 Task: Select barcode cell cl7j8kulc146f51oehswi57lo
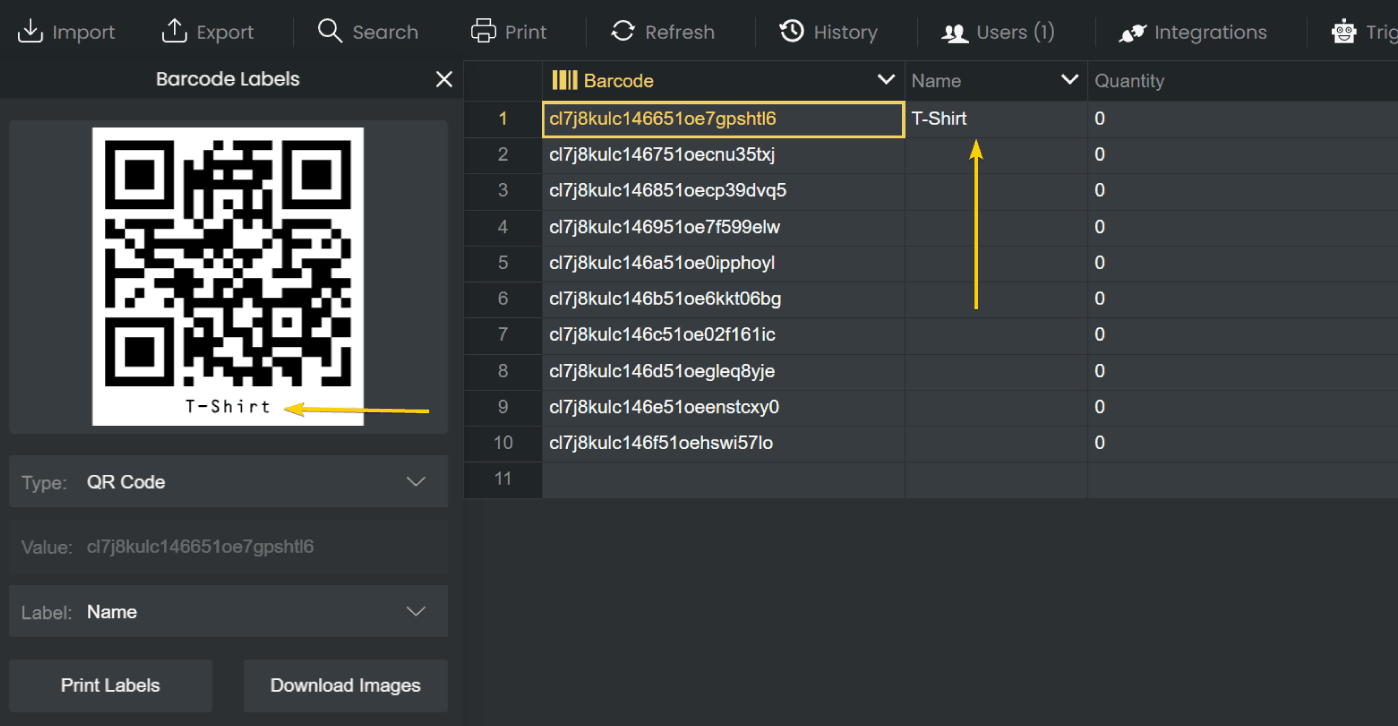point(724,443)
